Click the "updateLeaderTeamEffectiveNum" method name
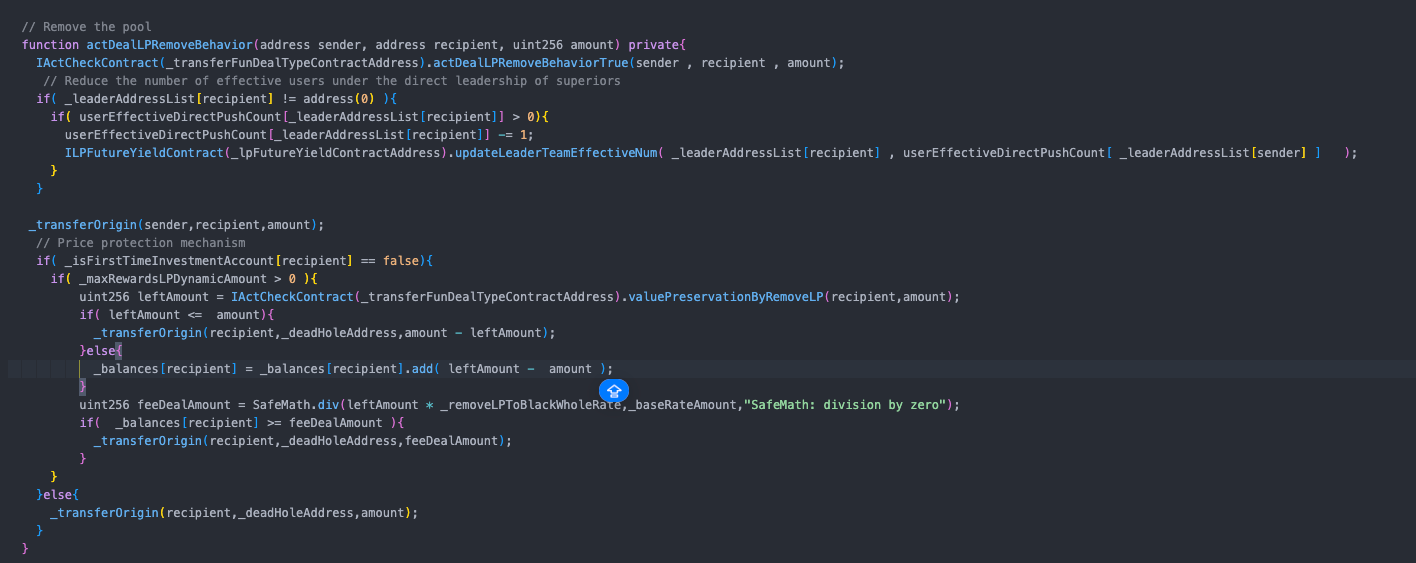The width and height of the screenshot is (1416, 563). coord(556,153)
